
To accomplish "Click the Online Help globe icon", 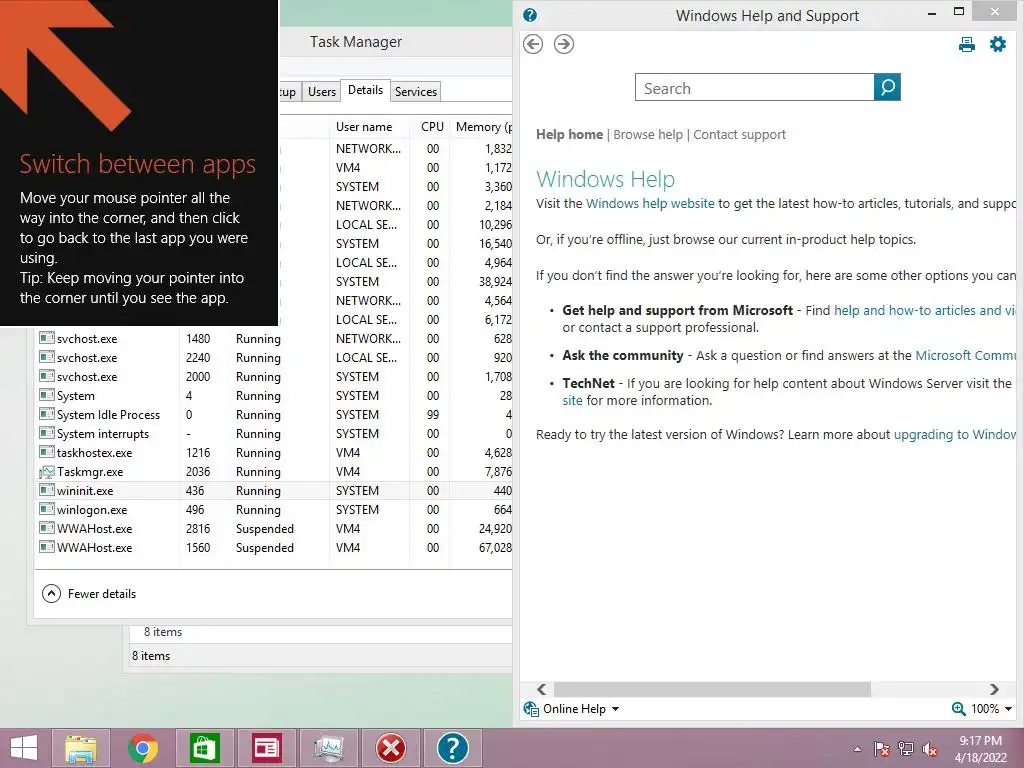I will (x=531, y=709).
